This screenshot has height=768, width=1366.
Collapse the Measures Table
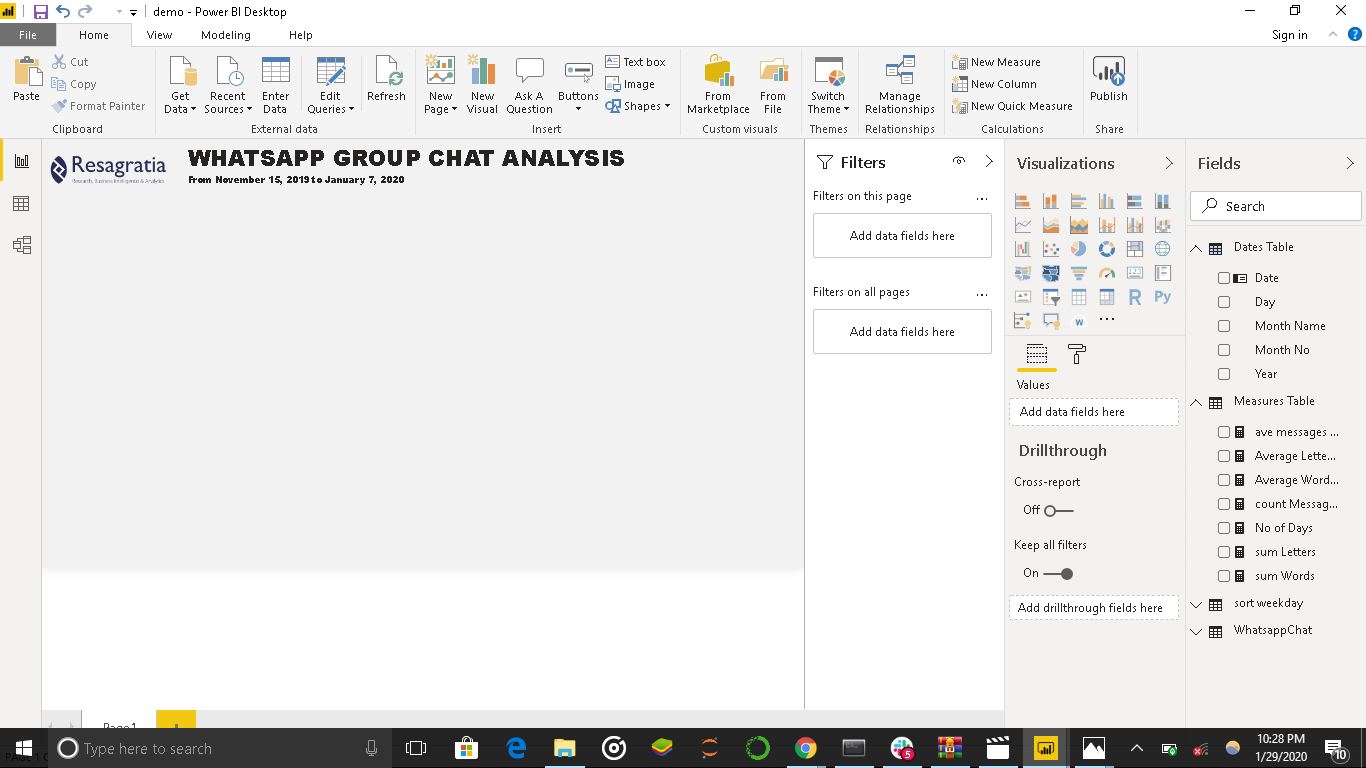(1196, 401)
